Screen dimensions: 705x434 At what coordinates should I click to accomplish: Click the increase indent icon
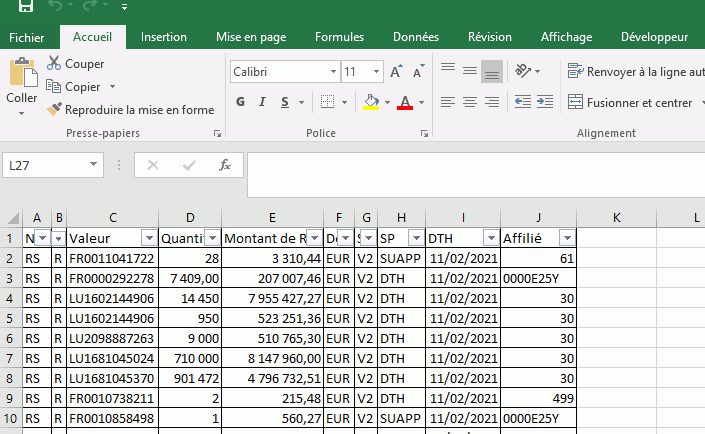[x=545, y=103]
